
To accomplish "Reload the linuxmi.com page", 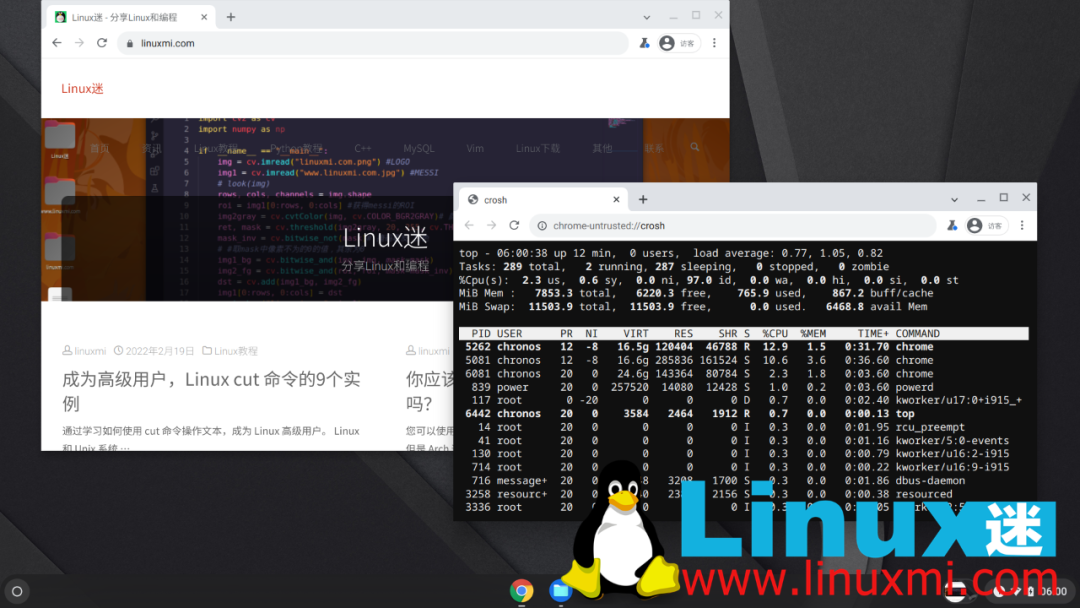I will point(102,43).
